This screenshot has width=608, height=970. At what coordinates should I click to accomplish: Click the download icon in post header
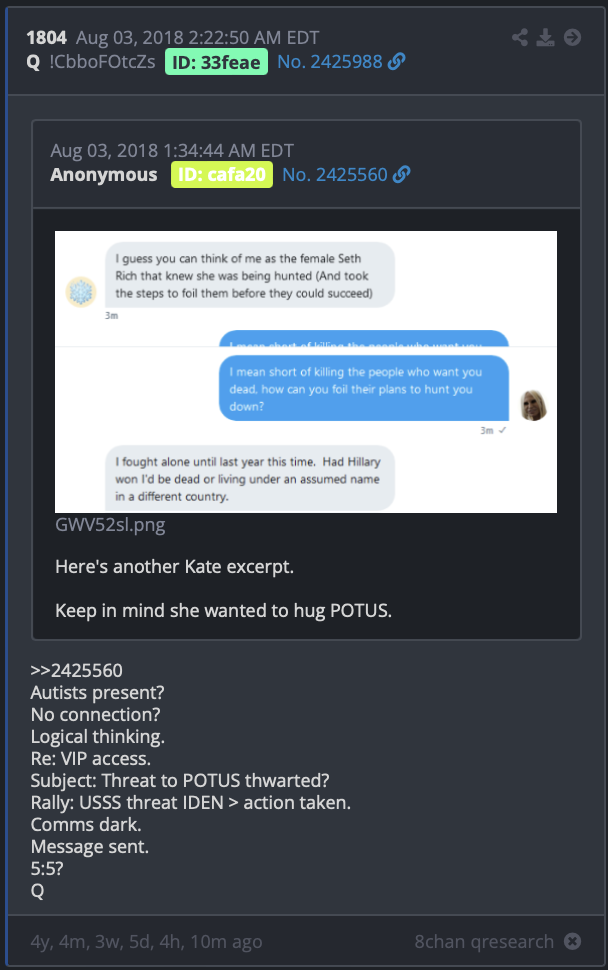546,37
